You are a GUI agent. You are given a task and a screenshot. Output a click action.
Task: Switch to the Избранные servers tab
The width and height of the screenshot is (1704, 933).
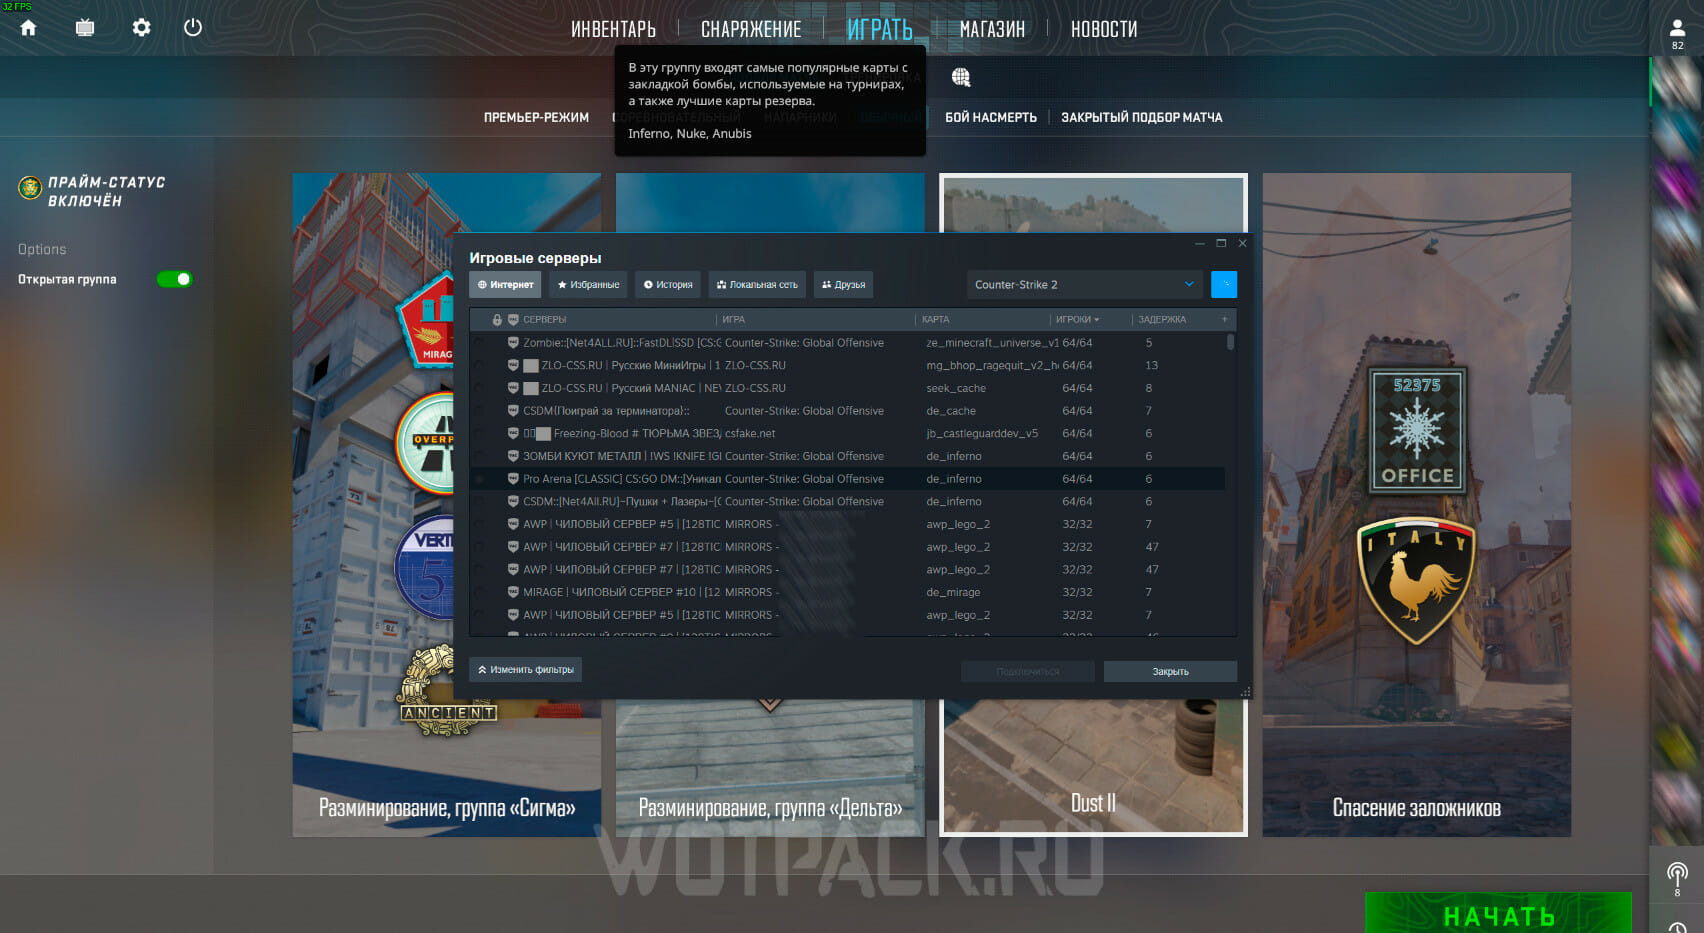point(588,285)
